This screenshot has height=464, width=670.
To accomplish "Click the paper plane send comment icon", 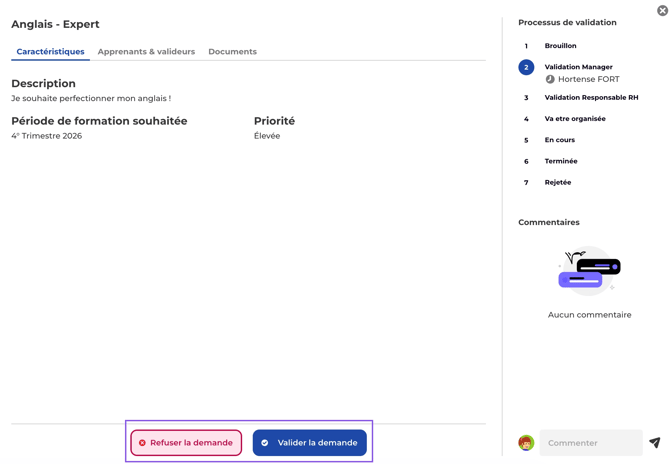I will click(x=655, y=443).
